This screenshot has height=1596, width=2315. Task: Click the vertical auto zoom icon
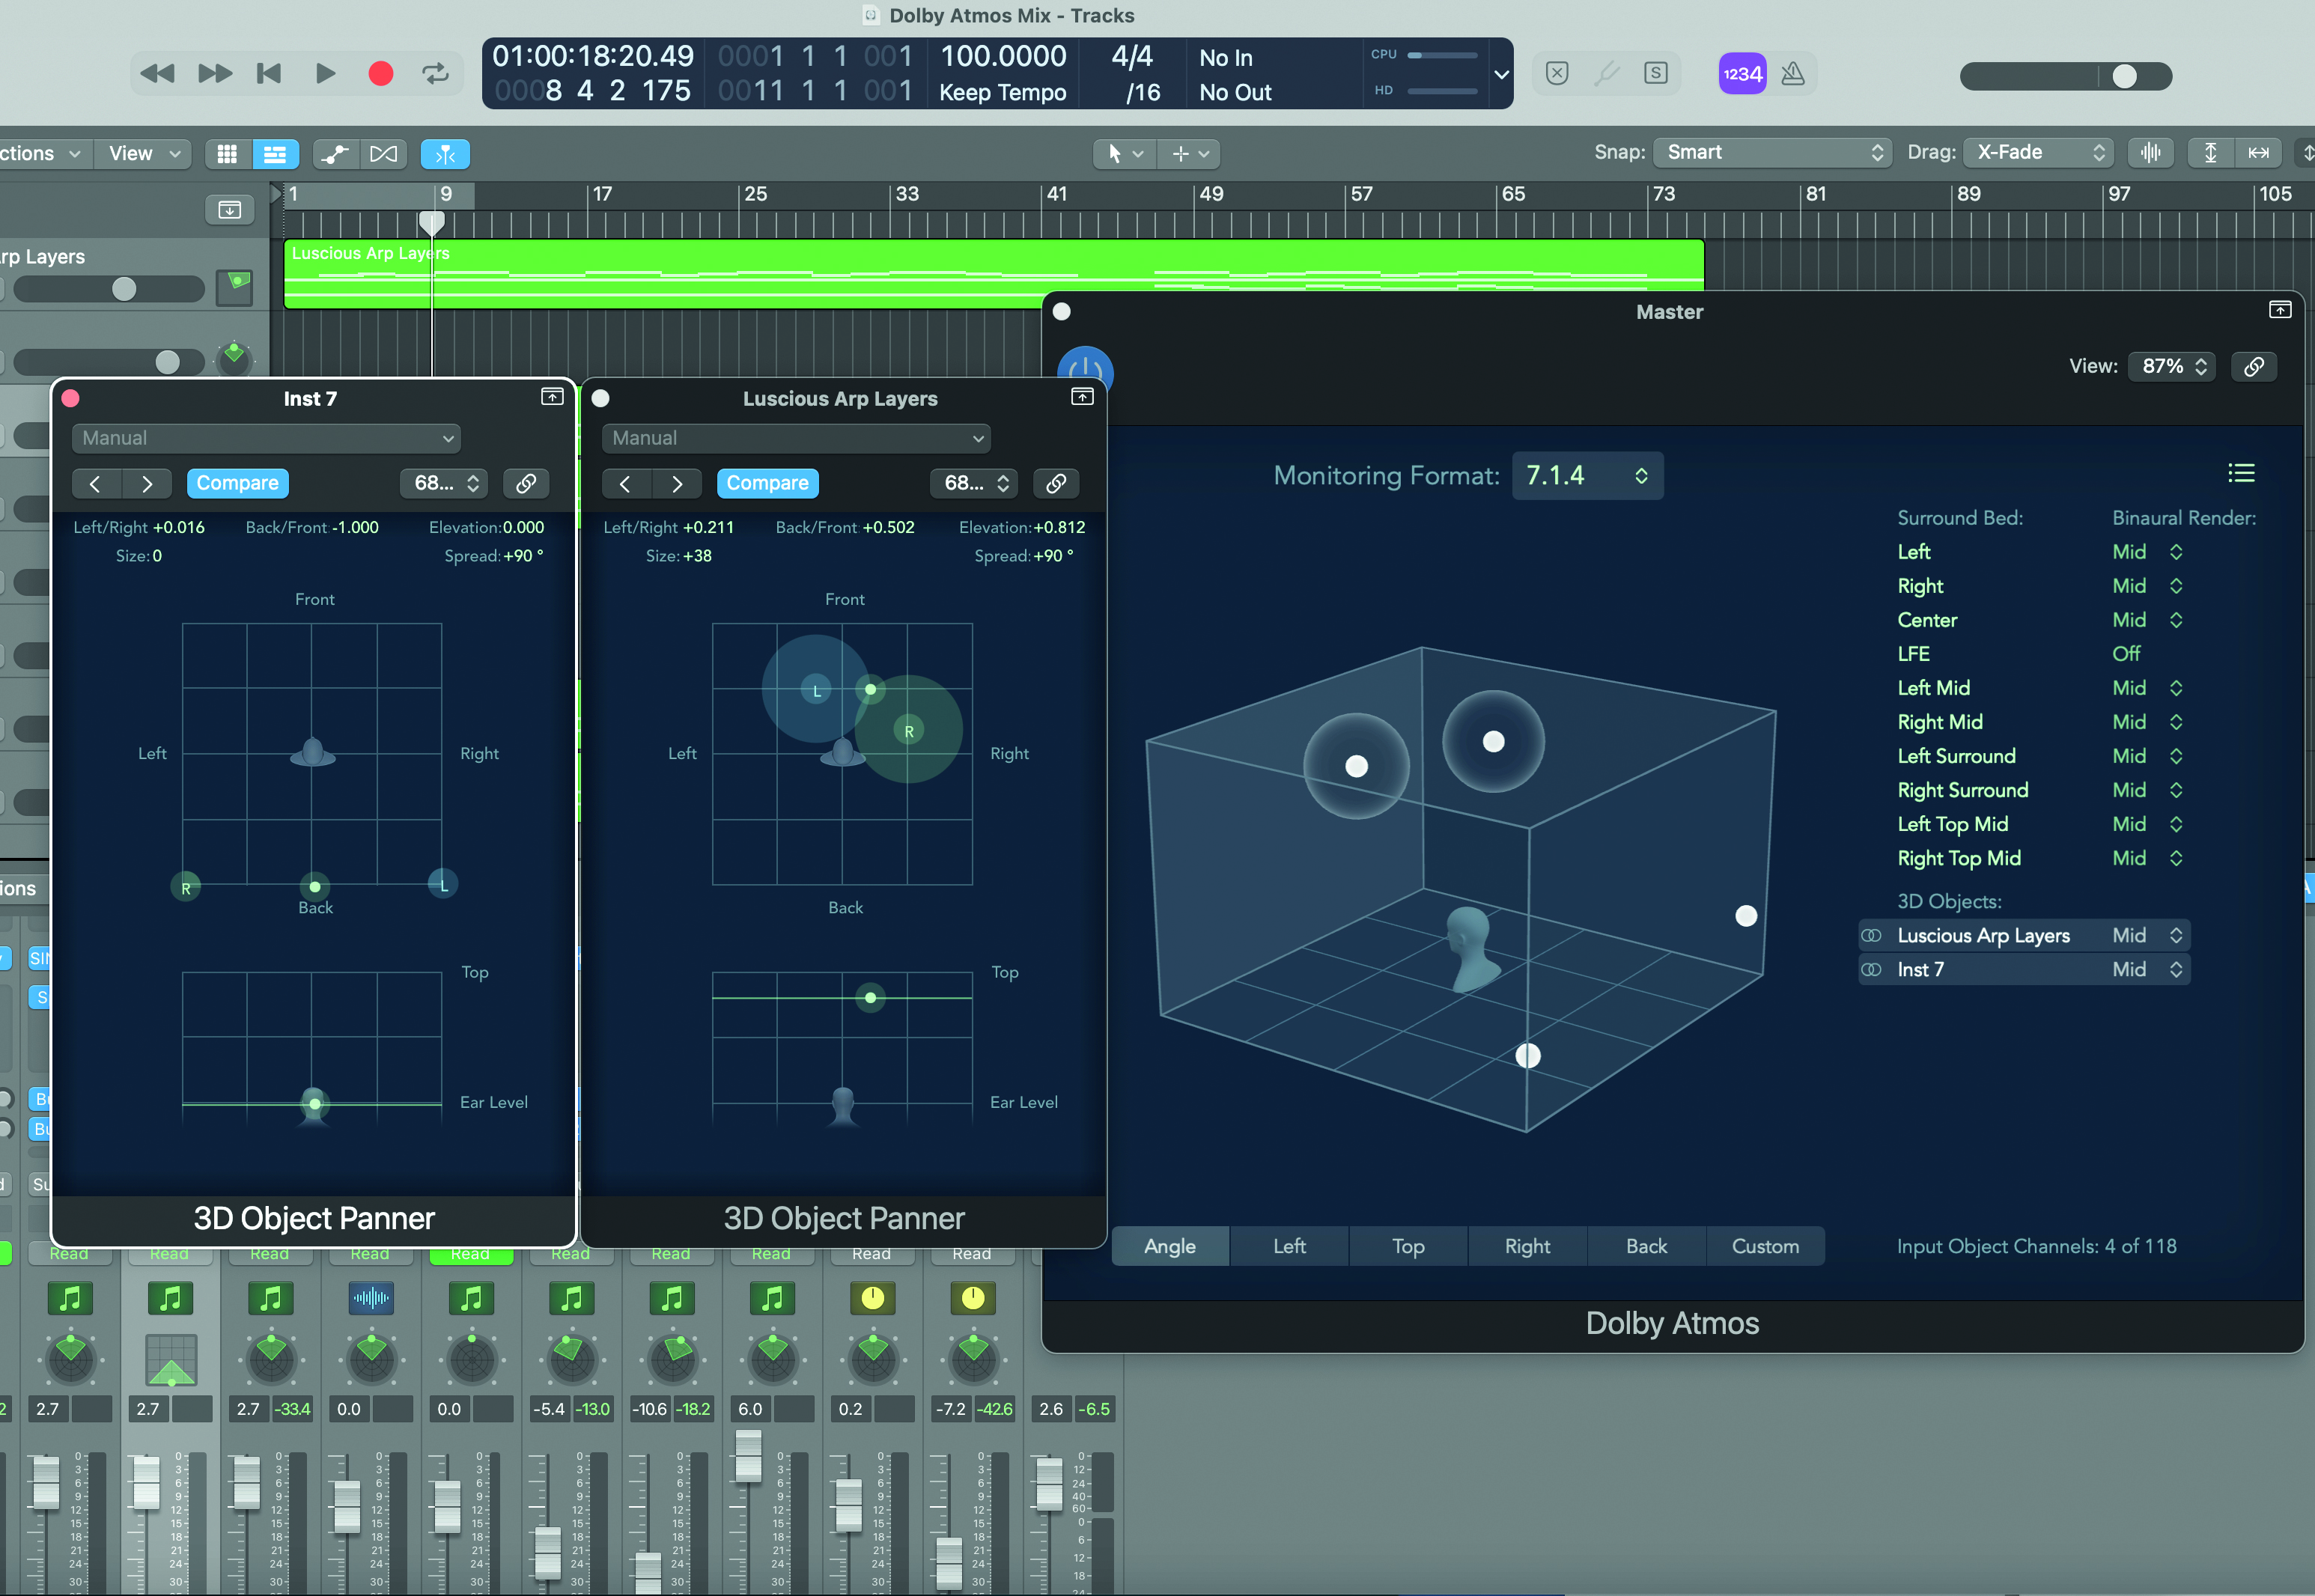pyautogui.click(x=2210, y=153)
